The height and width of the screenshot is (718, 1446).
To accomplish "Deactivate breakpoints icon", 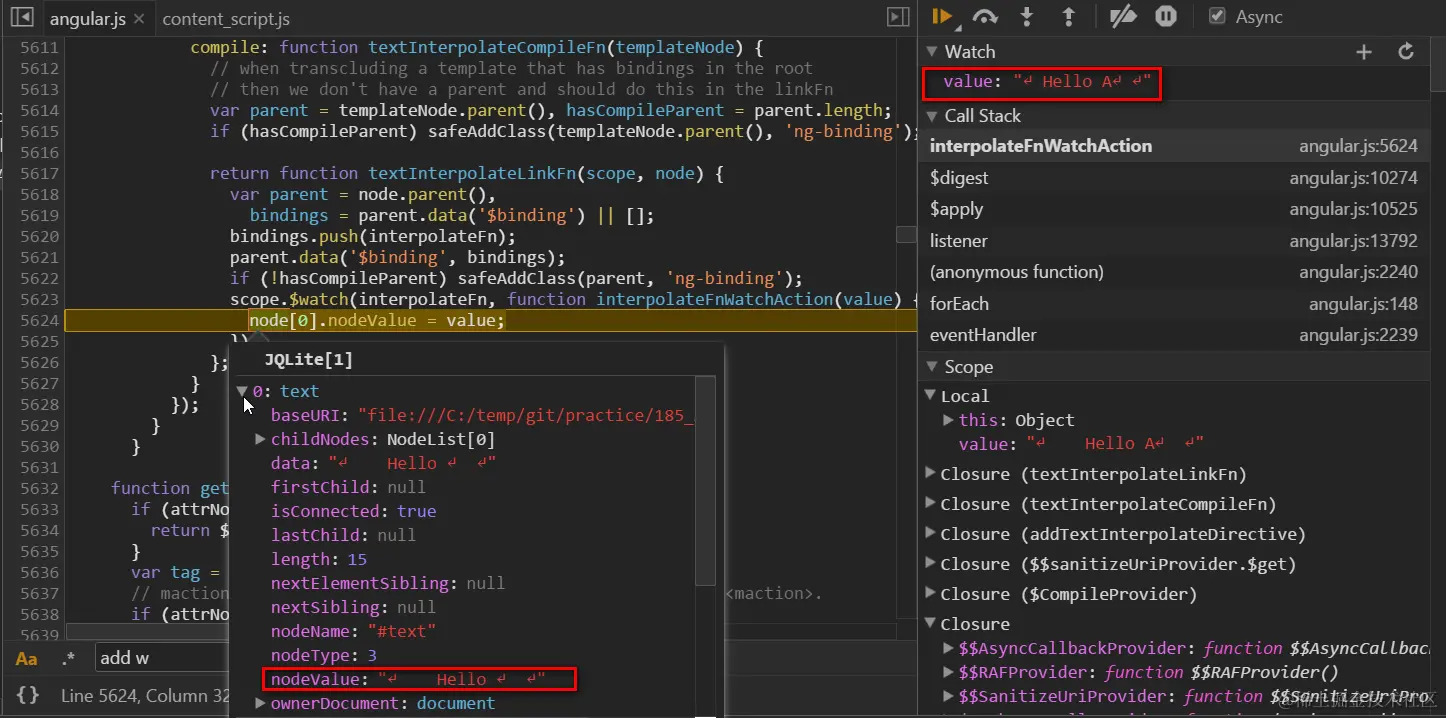I will [1124, 16].
